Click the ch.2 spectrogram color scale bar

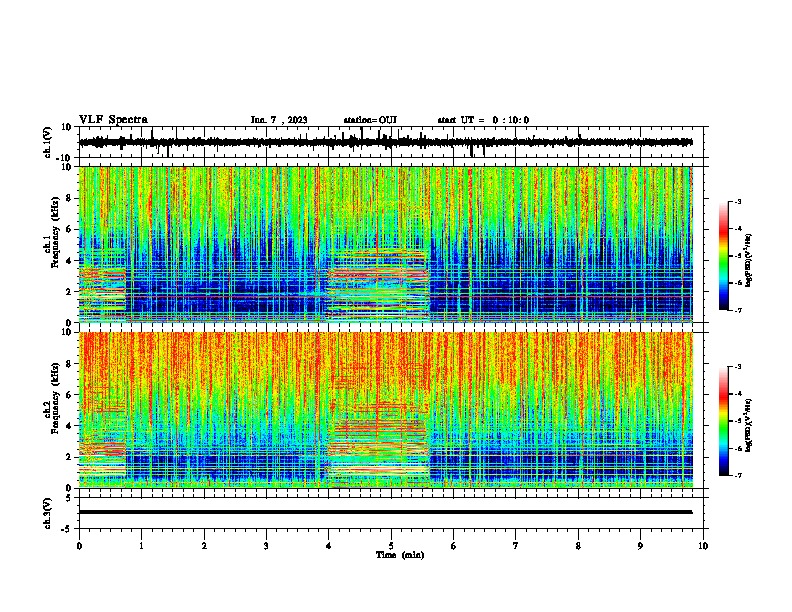click(x=724, y=421)
